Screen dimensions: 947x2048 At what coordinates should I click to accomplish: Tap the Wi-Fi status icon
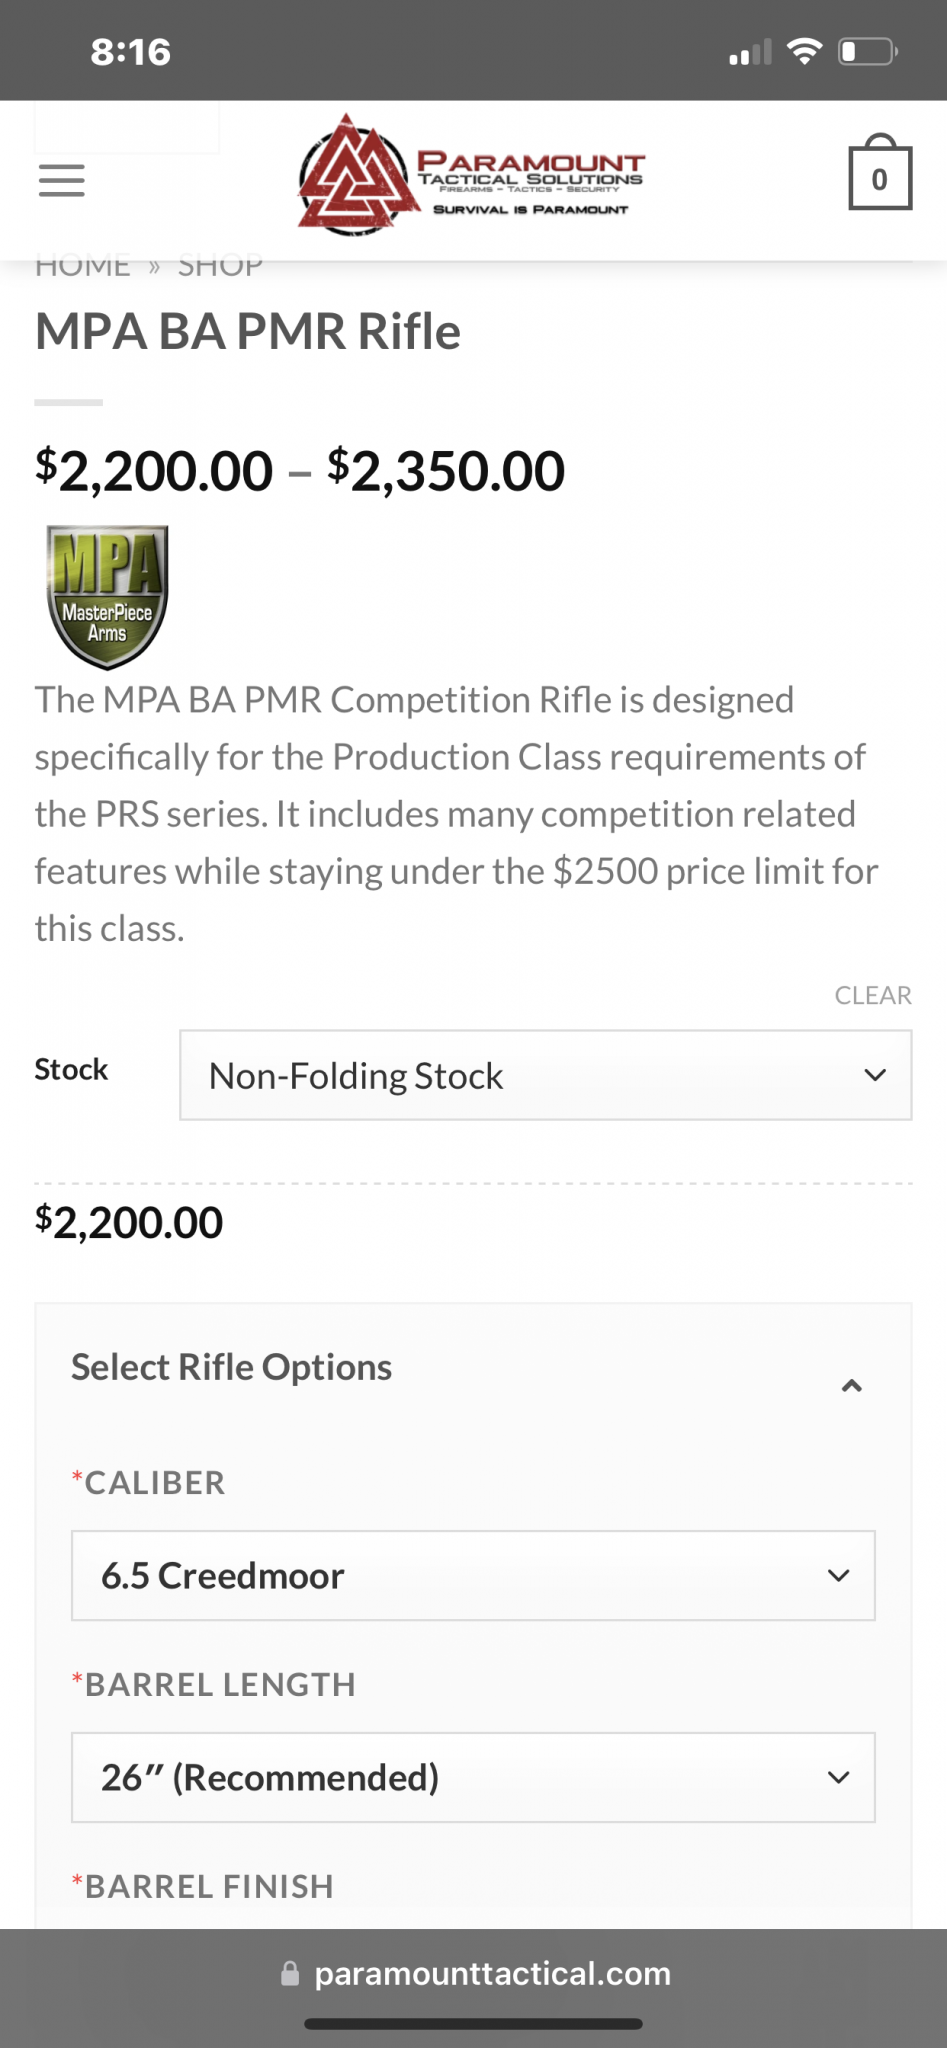click(804, 51)
